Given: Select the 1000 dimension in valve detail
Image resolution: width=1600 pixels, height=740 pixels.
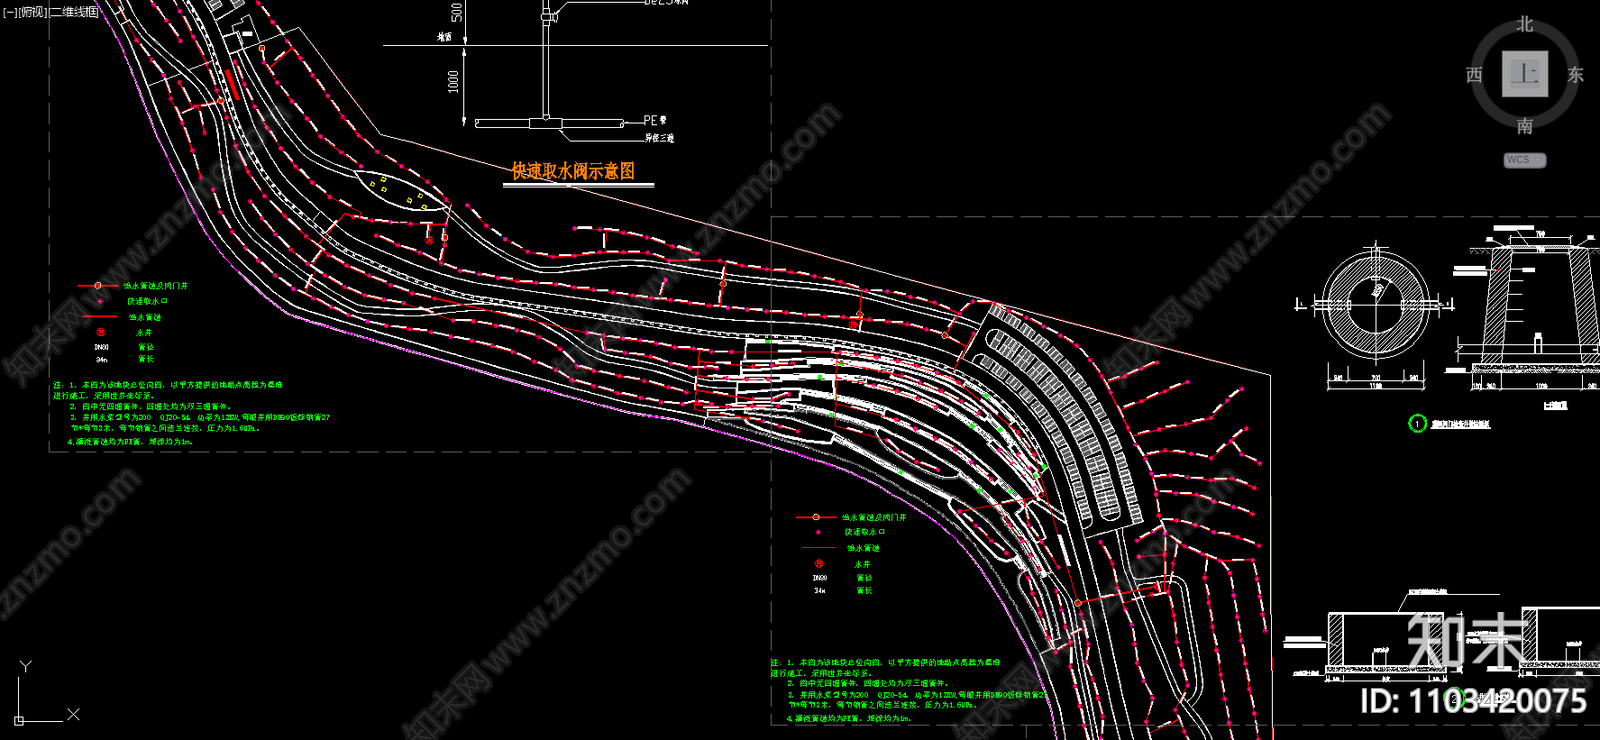Looking at the screenshot, I should click(x=454, y=81).
